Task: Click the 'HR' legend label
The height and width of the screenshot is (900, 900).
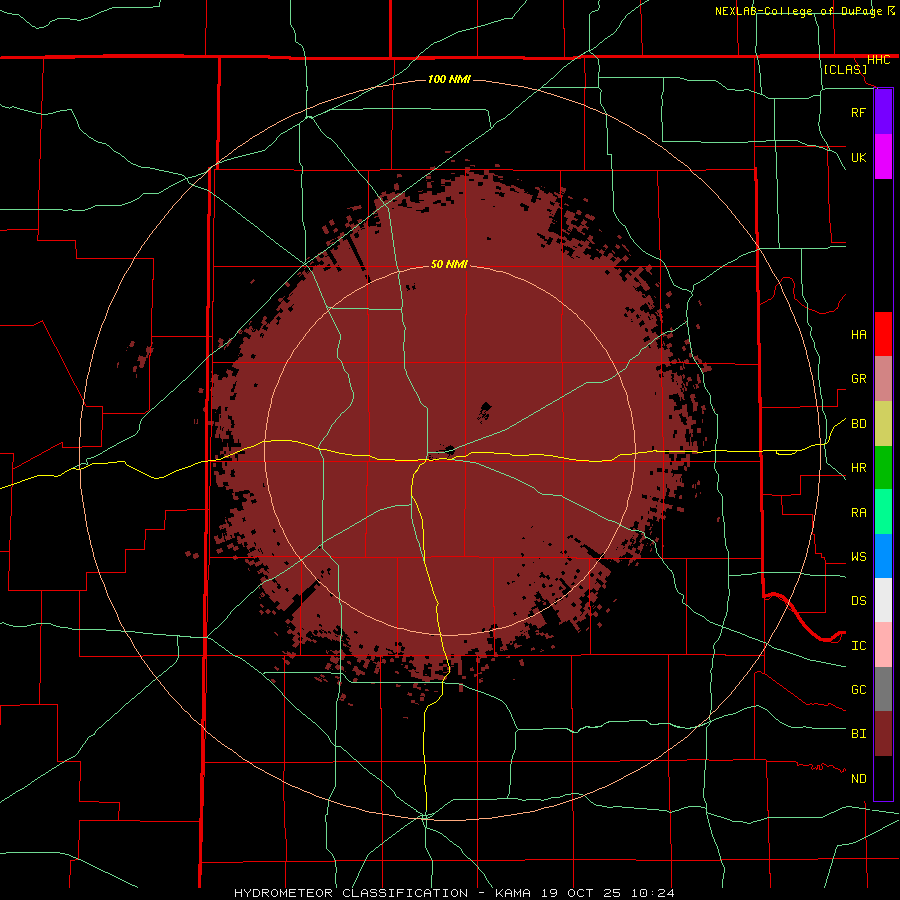Action: pos(858,468)
